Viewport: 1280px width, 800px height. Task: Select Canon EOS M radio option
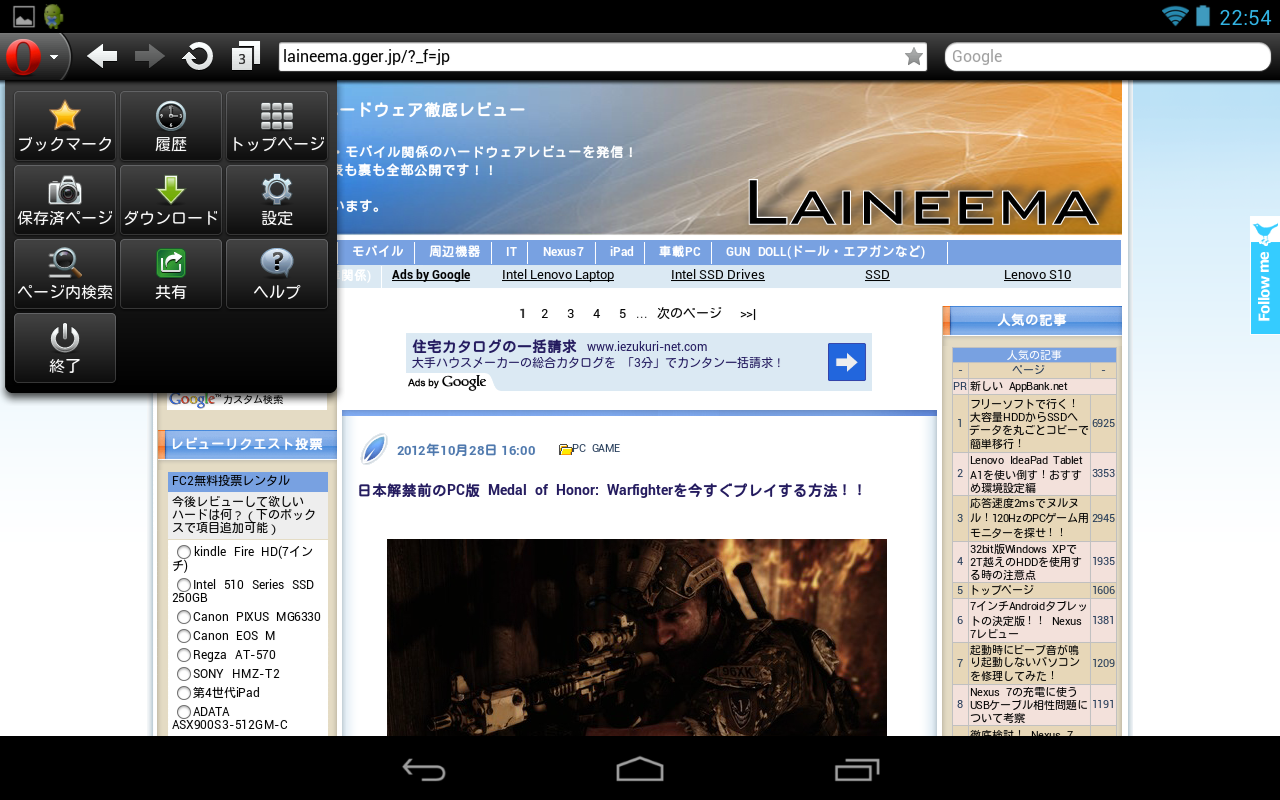coord(183,636)
